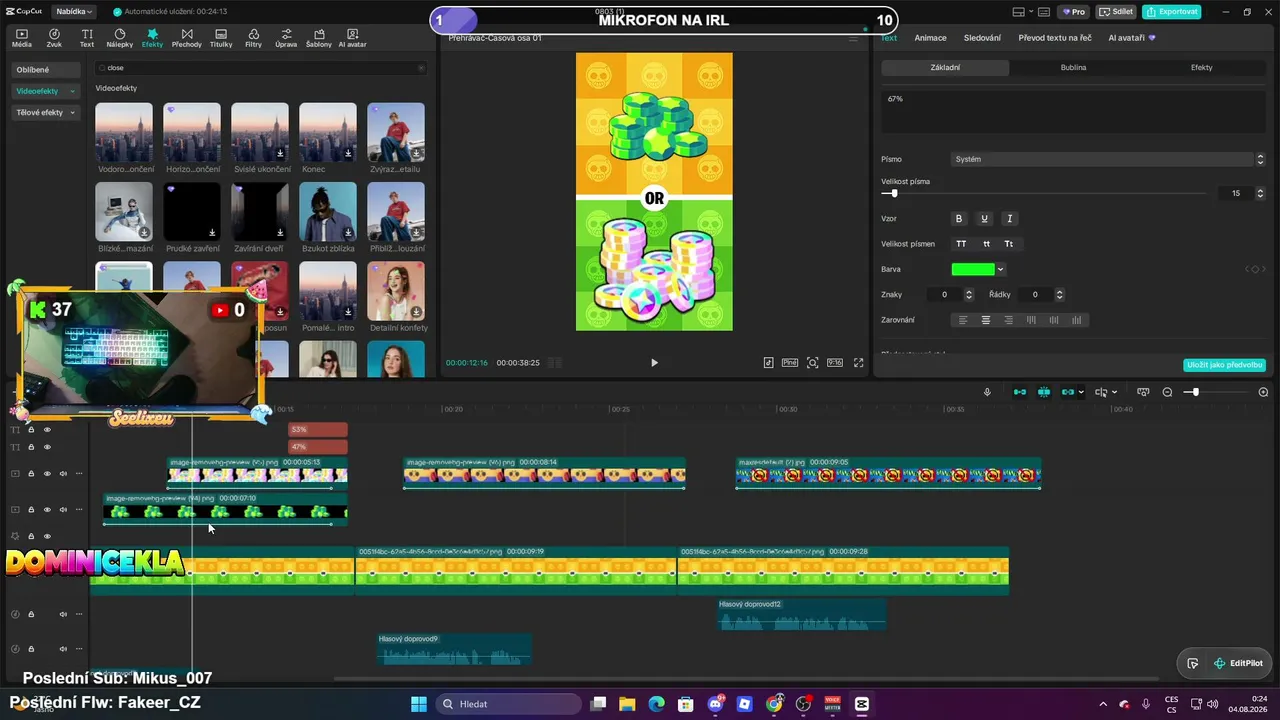The image size is (1280, 720).
Task: Hide the second text track with its eye icon
Action: (47, 447)
